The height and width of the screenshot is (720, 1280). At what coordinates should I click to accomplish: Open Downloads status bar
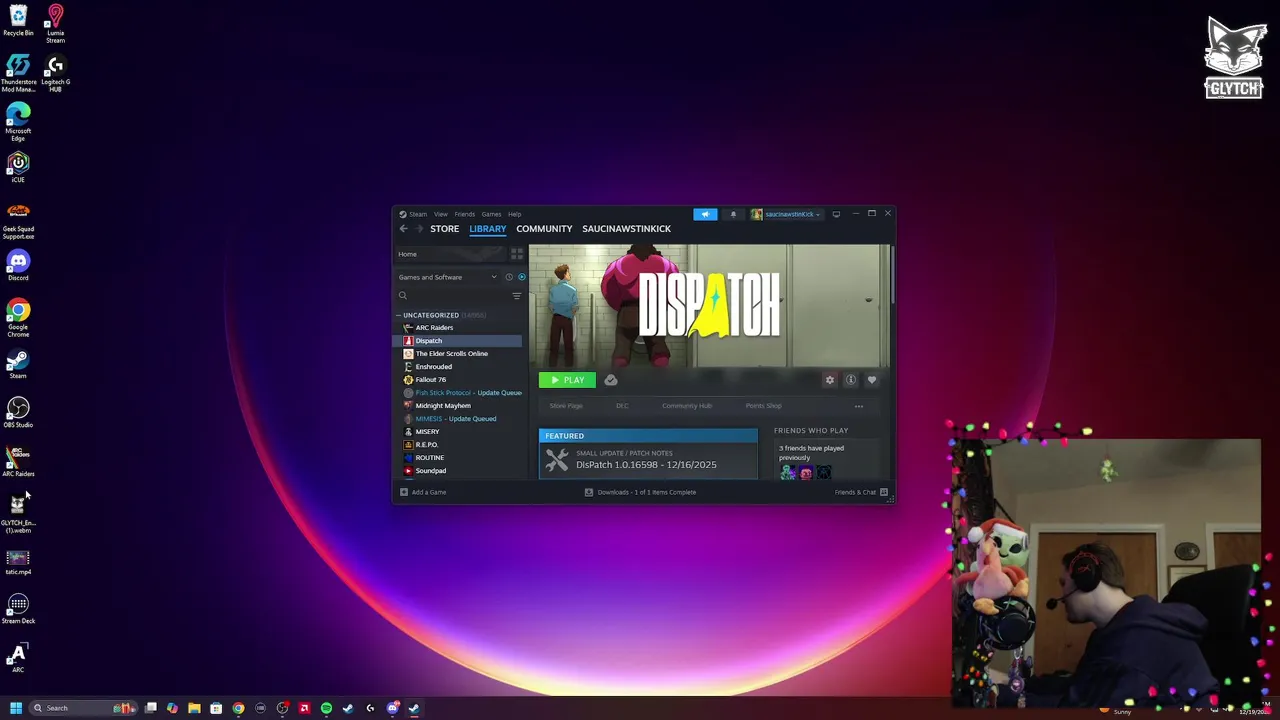[x=640, y=492]
